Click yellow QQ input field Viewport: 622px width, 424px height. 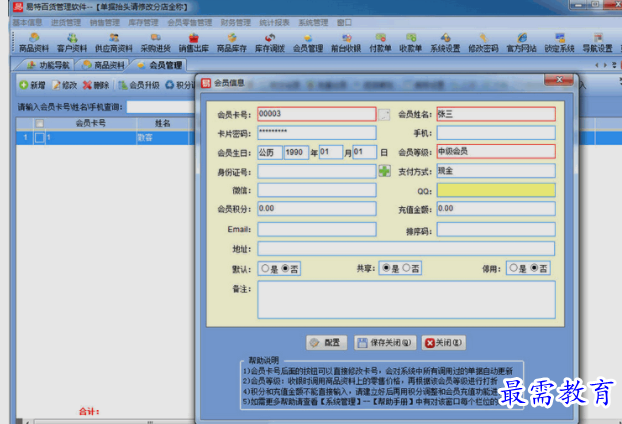pyautogui.click(x=496, y=190)
